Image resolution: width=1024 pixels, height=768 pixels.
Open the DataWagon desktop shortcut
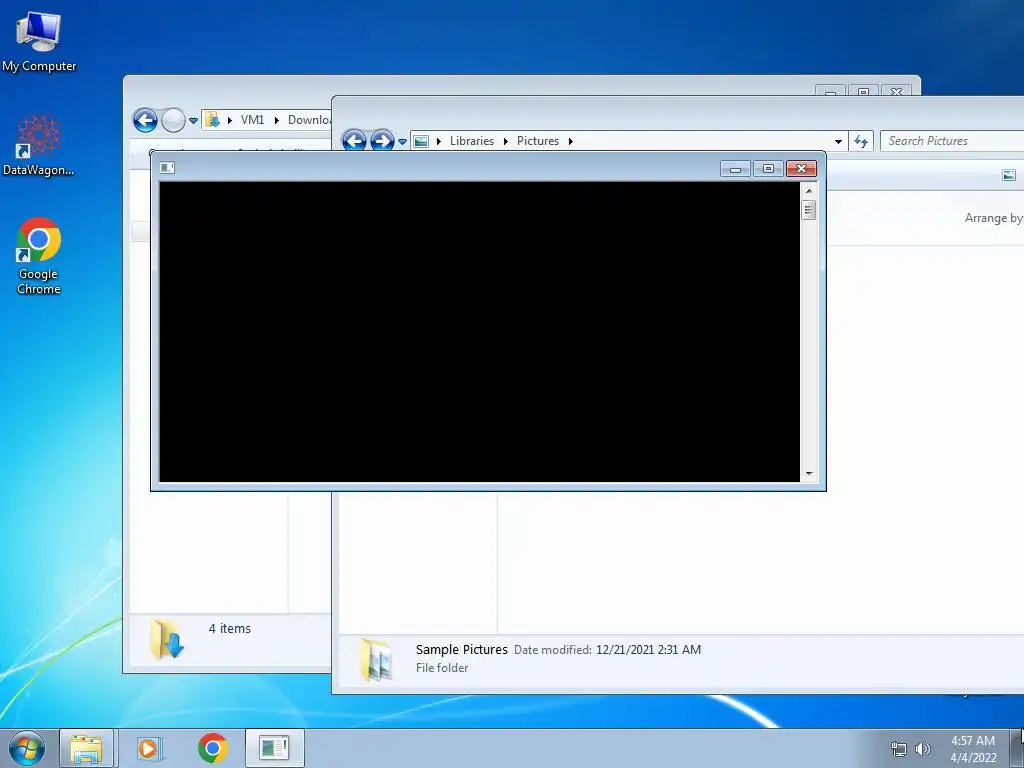(x=39, y=146)
